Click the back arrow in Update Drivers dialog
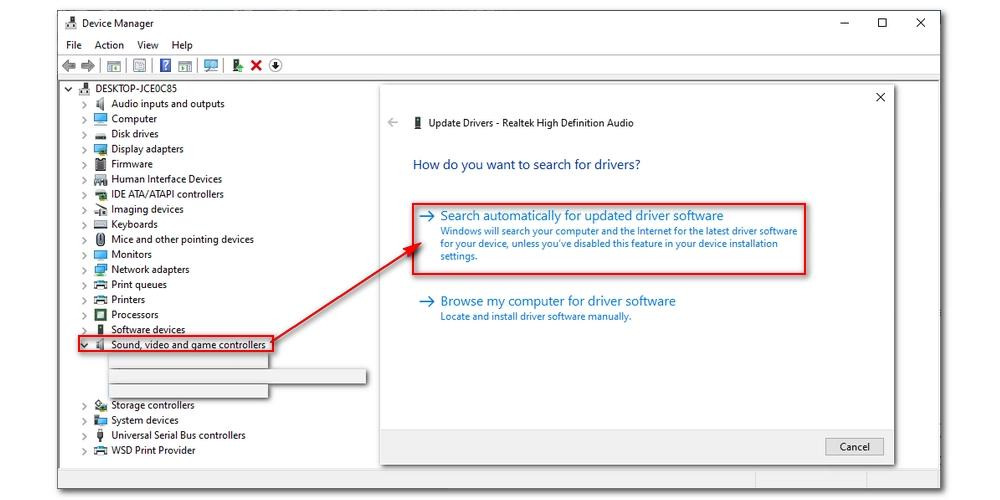Screen dimensions: 1000x500 [393, 122]
